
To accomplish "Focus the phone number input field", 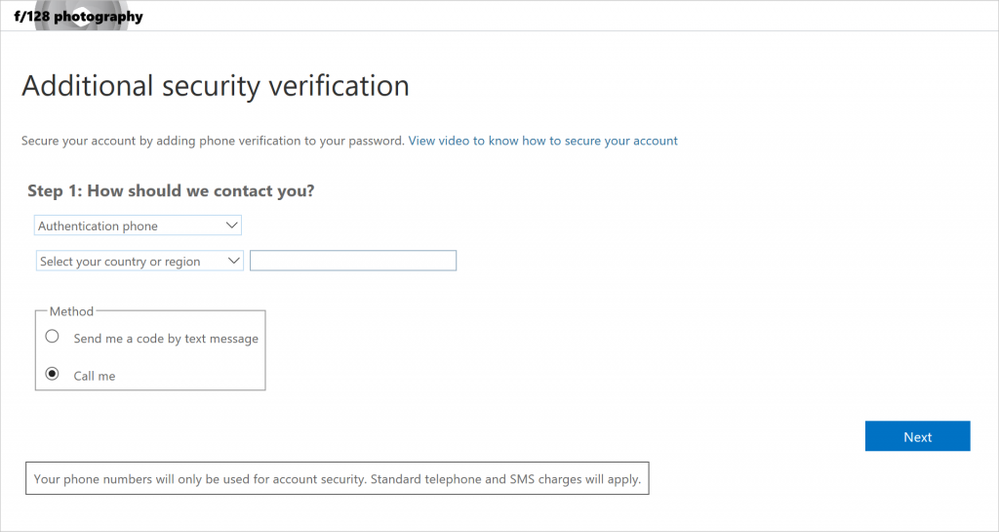I will (x=353, y=261).
